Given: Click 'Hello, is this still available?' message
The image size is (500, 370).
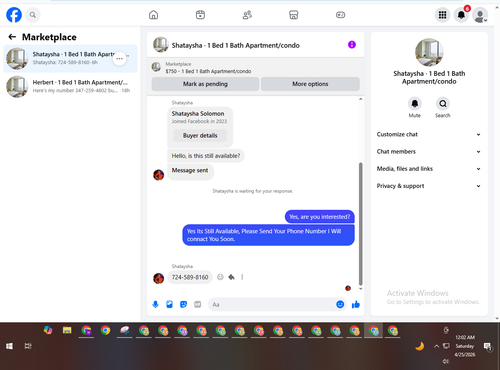Looking at the screenshot, I should tap(206, 156).
